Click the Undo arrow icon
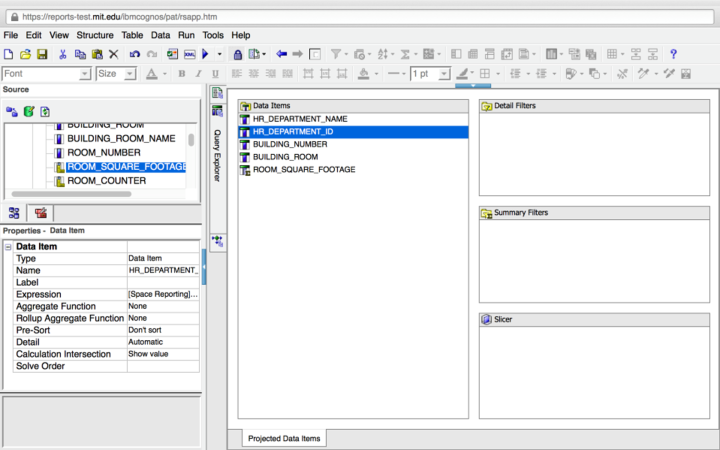Screen dimensions: 720x450 click(x=135, y=54)
